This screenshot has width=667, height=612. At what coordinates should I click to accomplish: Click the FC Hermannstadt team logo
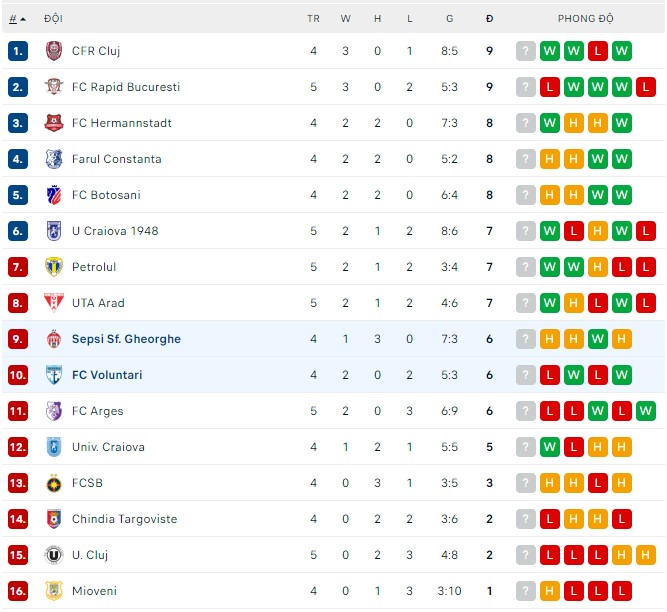54,123
